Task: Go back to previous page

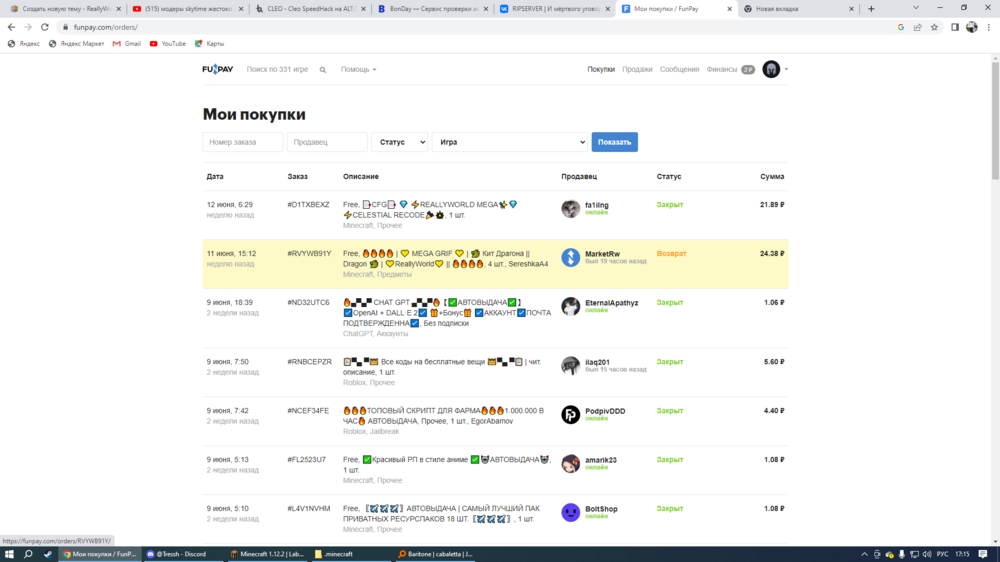Action: 11,27
